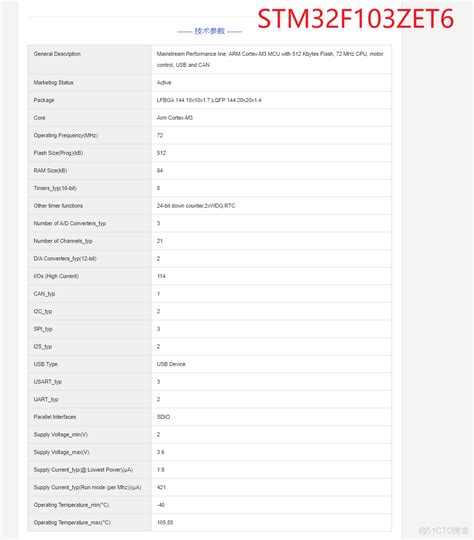
Task: Select the Flash Size value 512
Action: click(161, 153)
